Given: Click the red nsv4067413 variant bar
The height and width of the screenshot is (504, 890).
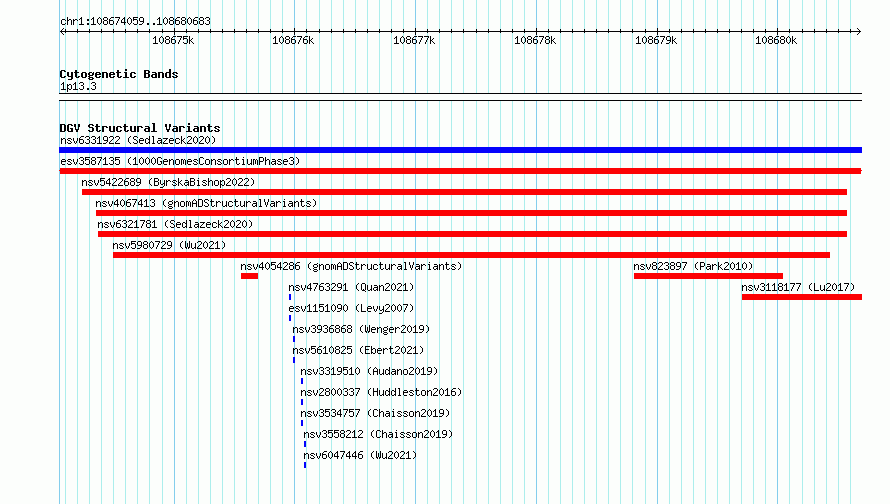Looking at the screenshot, I should [x=471, y=213].
